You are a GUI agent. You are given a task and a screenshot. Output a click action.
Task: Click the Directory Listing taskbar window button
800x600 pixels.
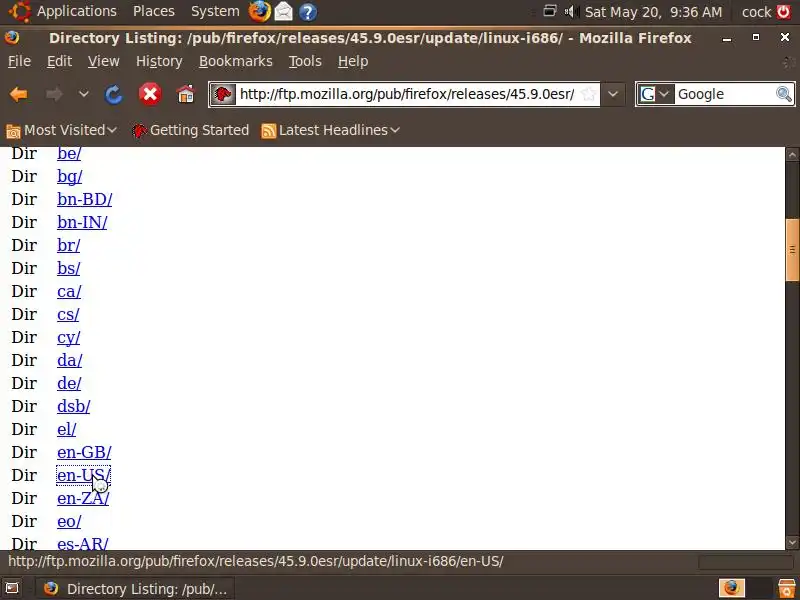coord(135,589)
